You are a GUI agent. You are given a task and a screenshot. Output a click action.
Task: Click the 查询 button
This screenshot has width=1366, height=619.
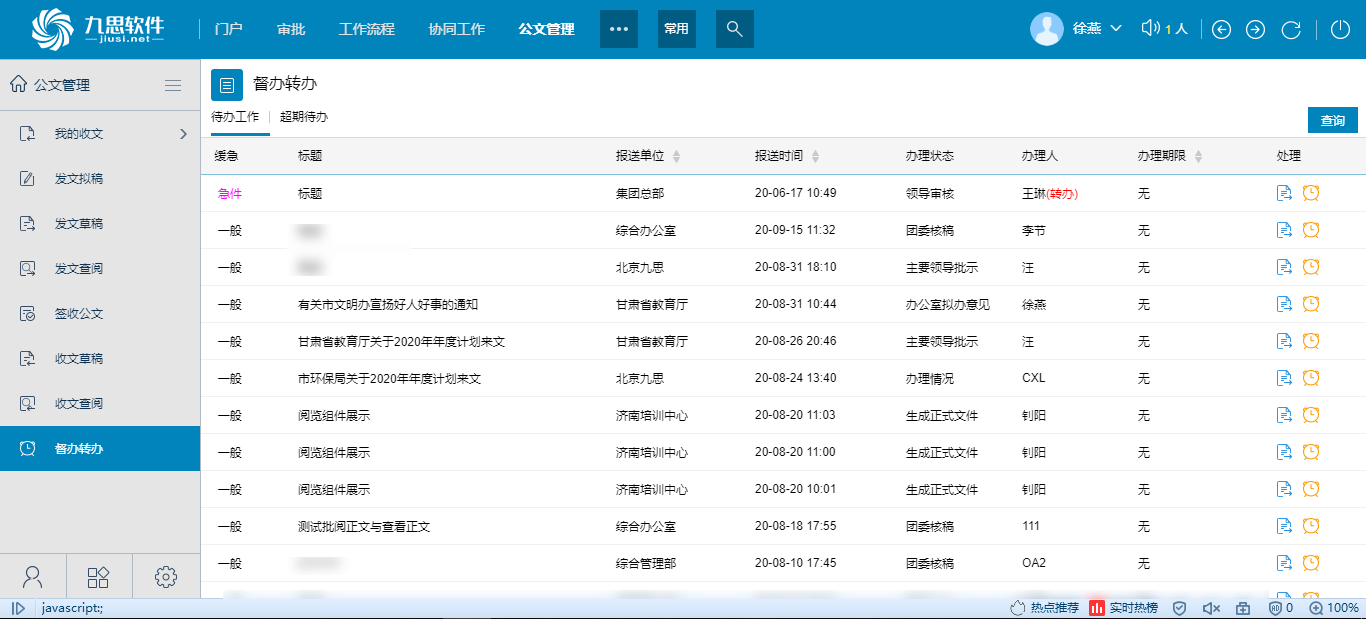point(1332,120)
